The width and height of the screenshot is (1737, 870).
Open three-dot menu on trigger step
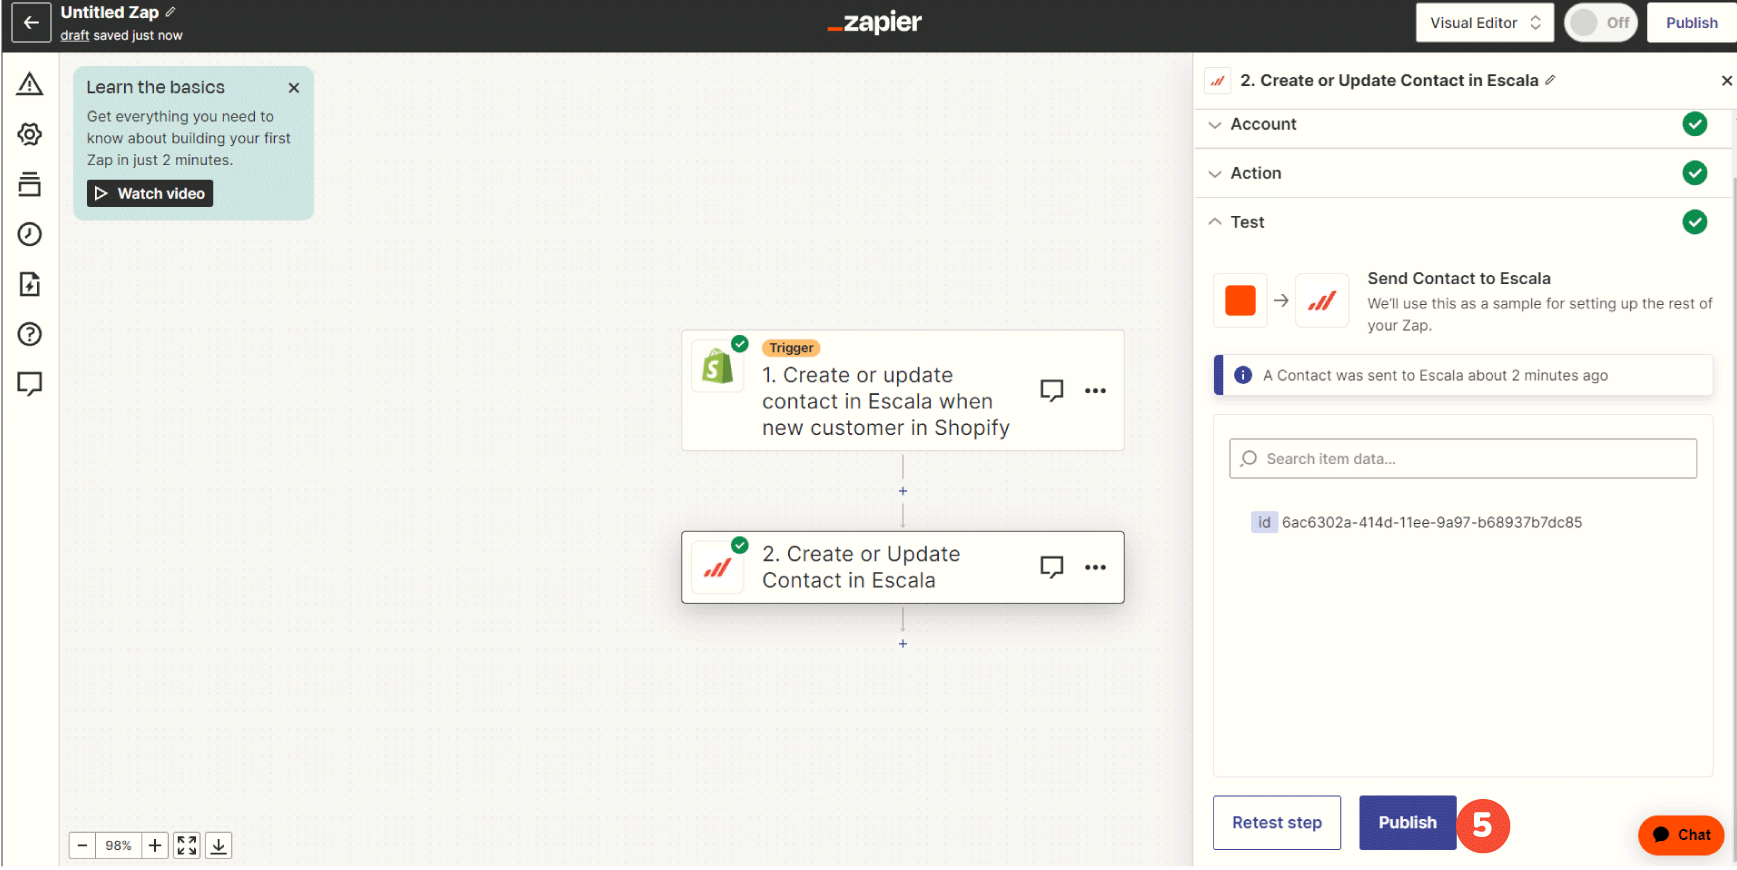(1096, 390)
